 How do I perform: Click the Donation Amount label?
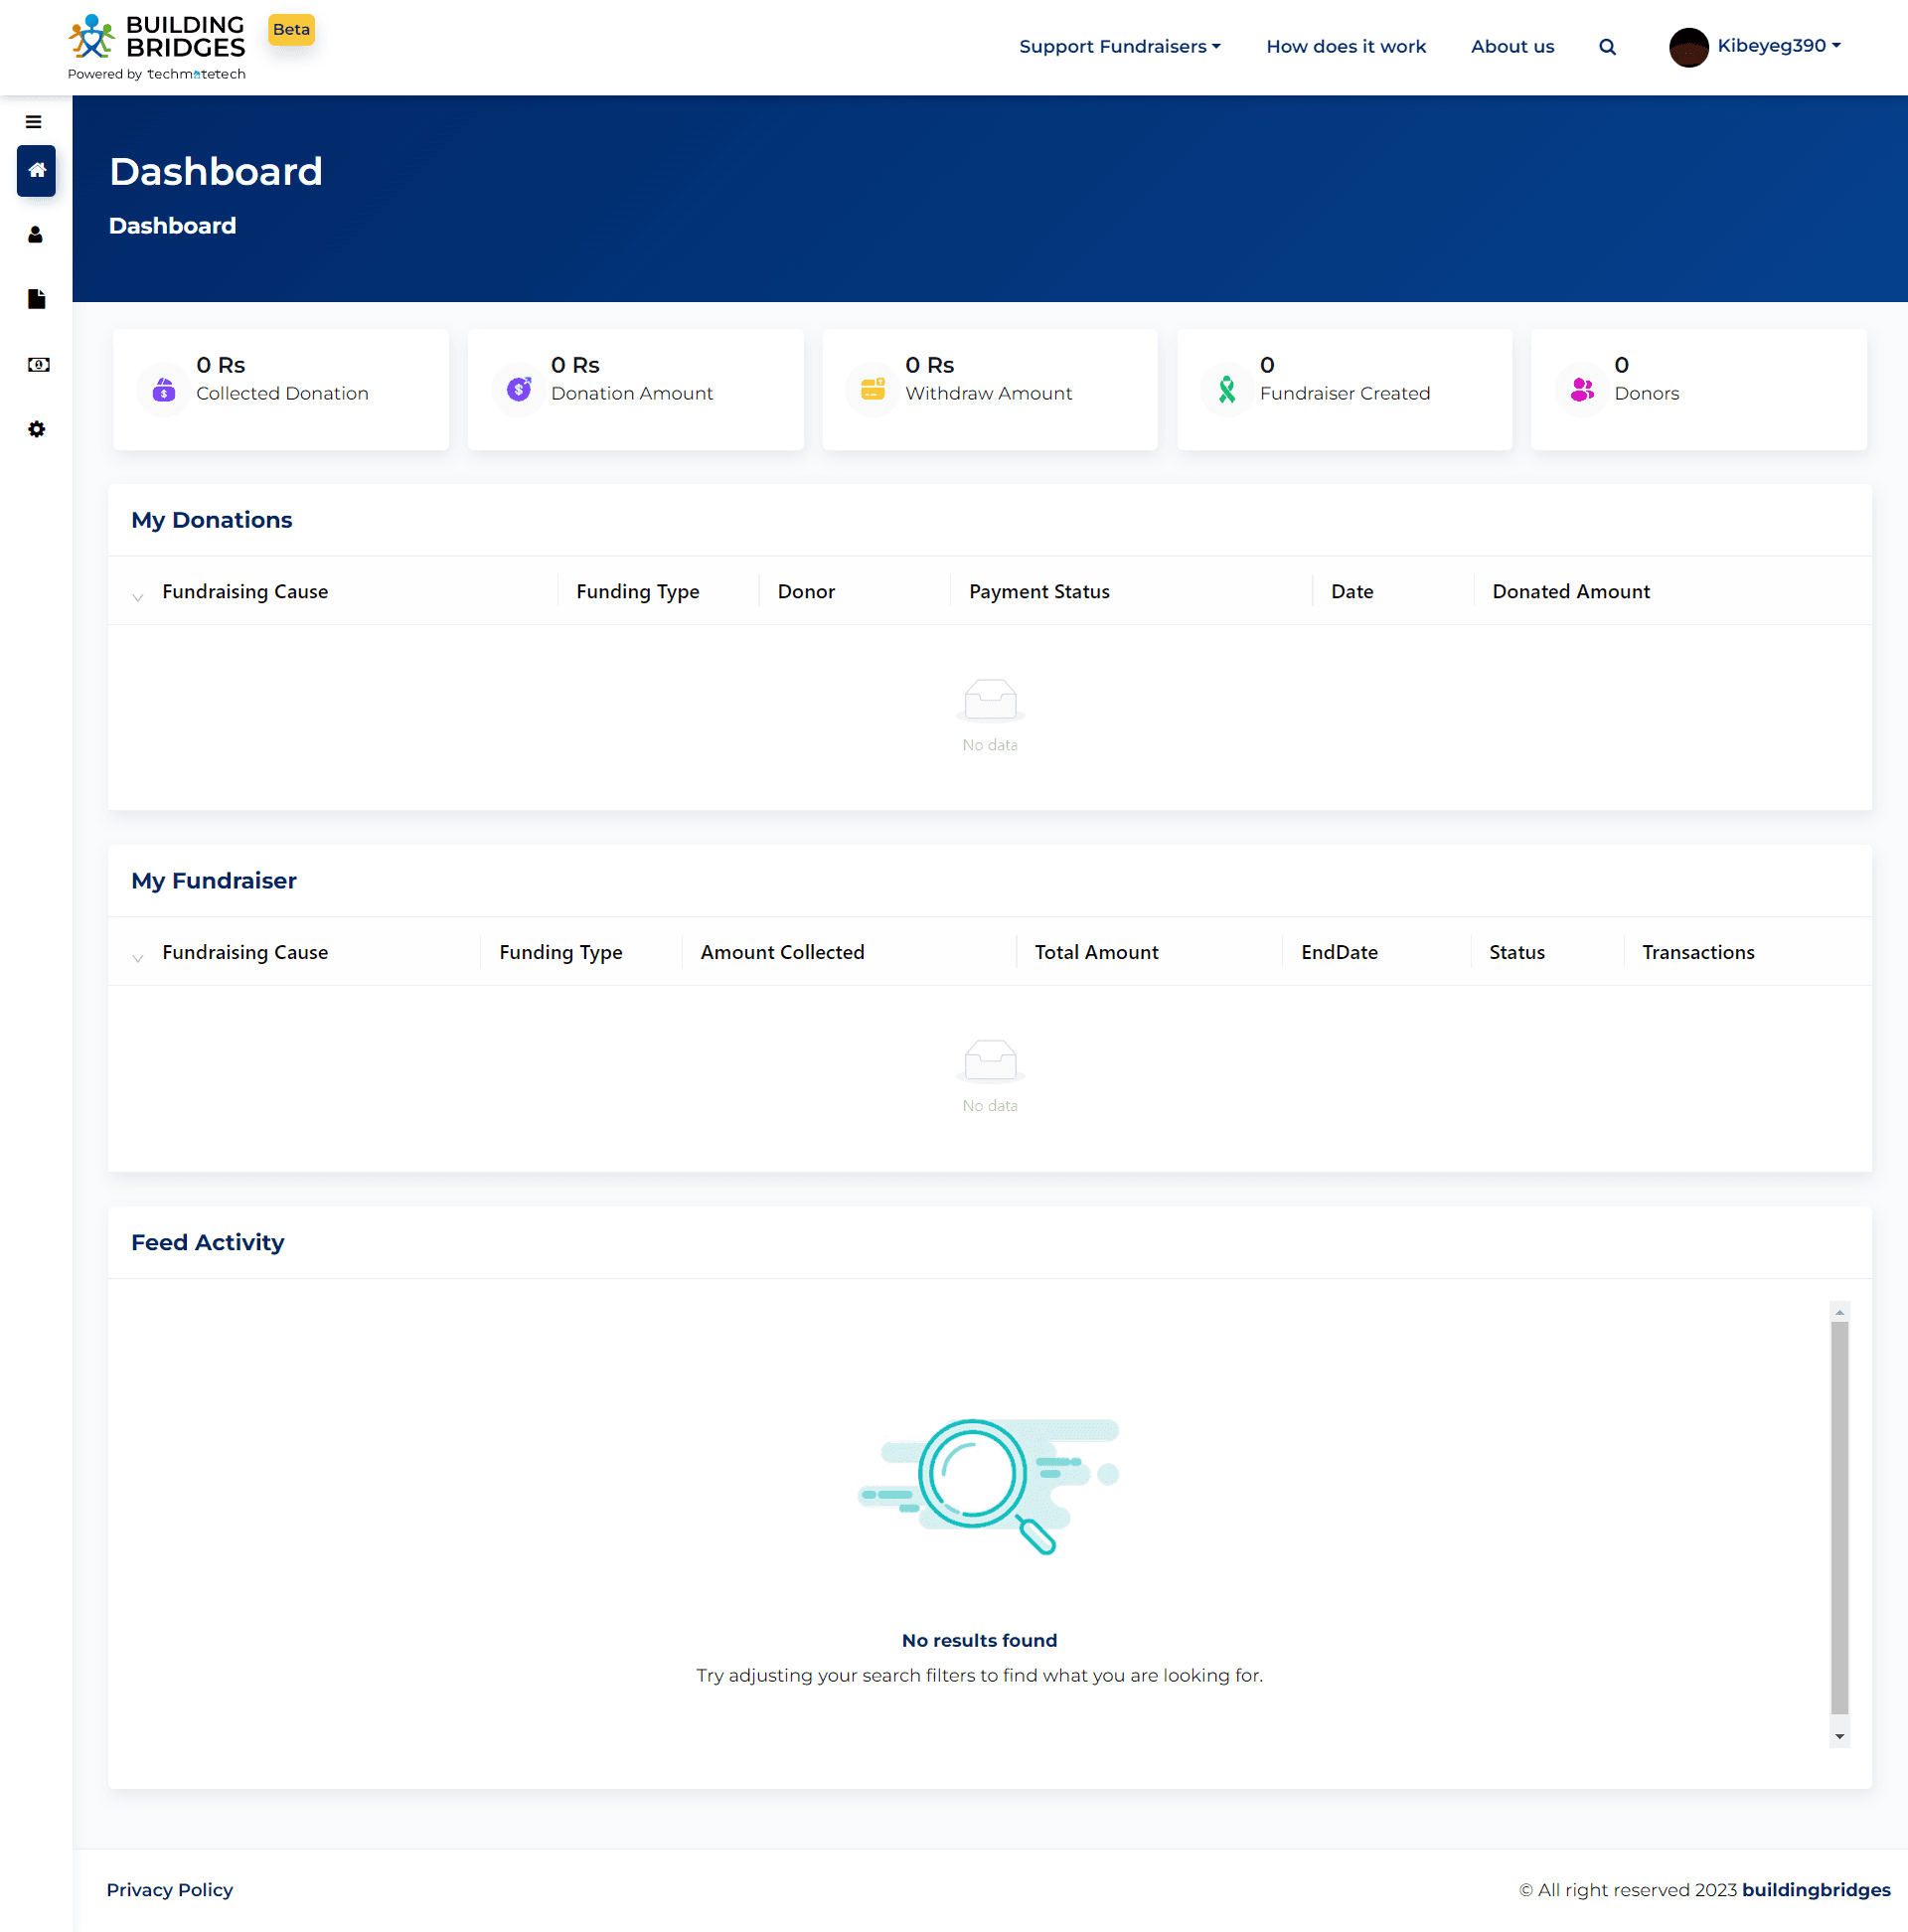631,394
